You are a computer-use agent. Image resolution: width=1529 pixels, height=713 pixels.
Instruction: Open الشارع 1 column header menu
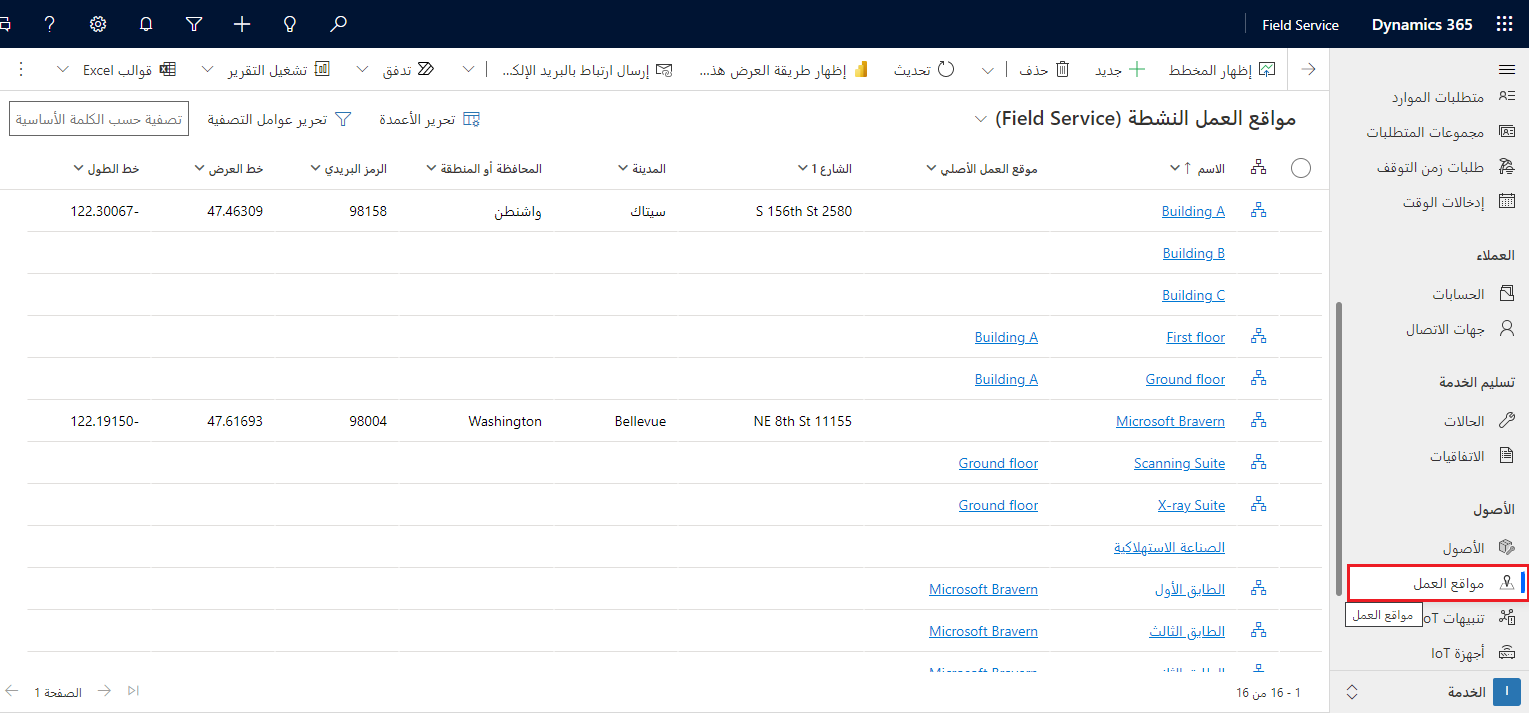pyautogui.click(x=825, y=169)
